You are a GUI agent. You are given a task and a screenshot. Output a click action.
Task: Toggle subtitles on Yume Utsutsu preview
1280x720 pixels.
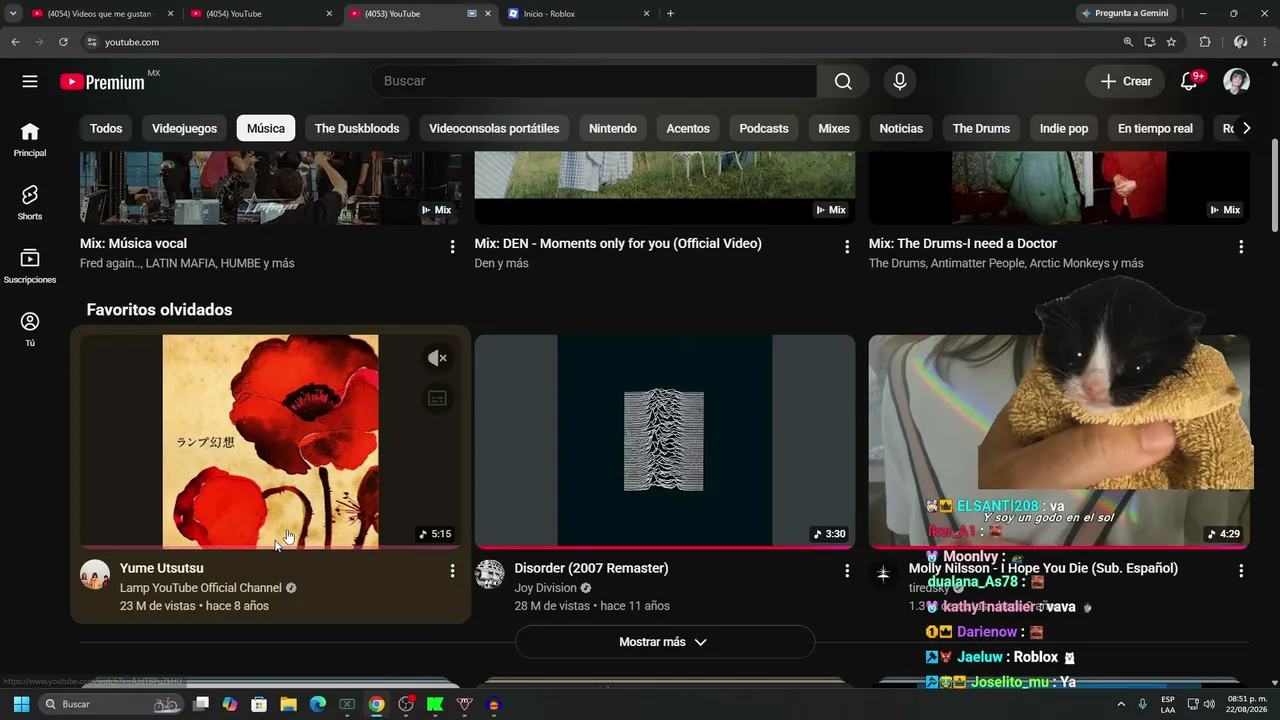[437, 398]
